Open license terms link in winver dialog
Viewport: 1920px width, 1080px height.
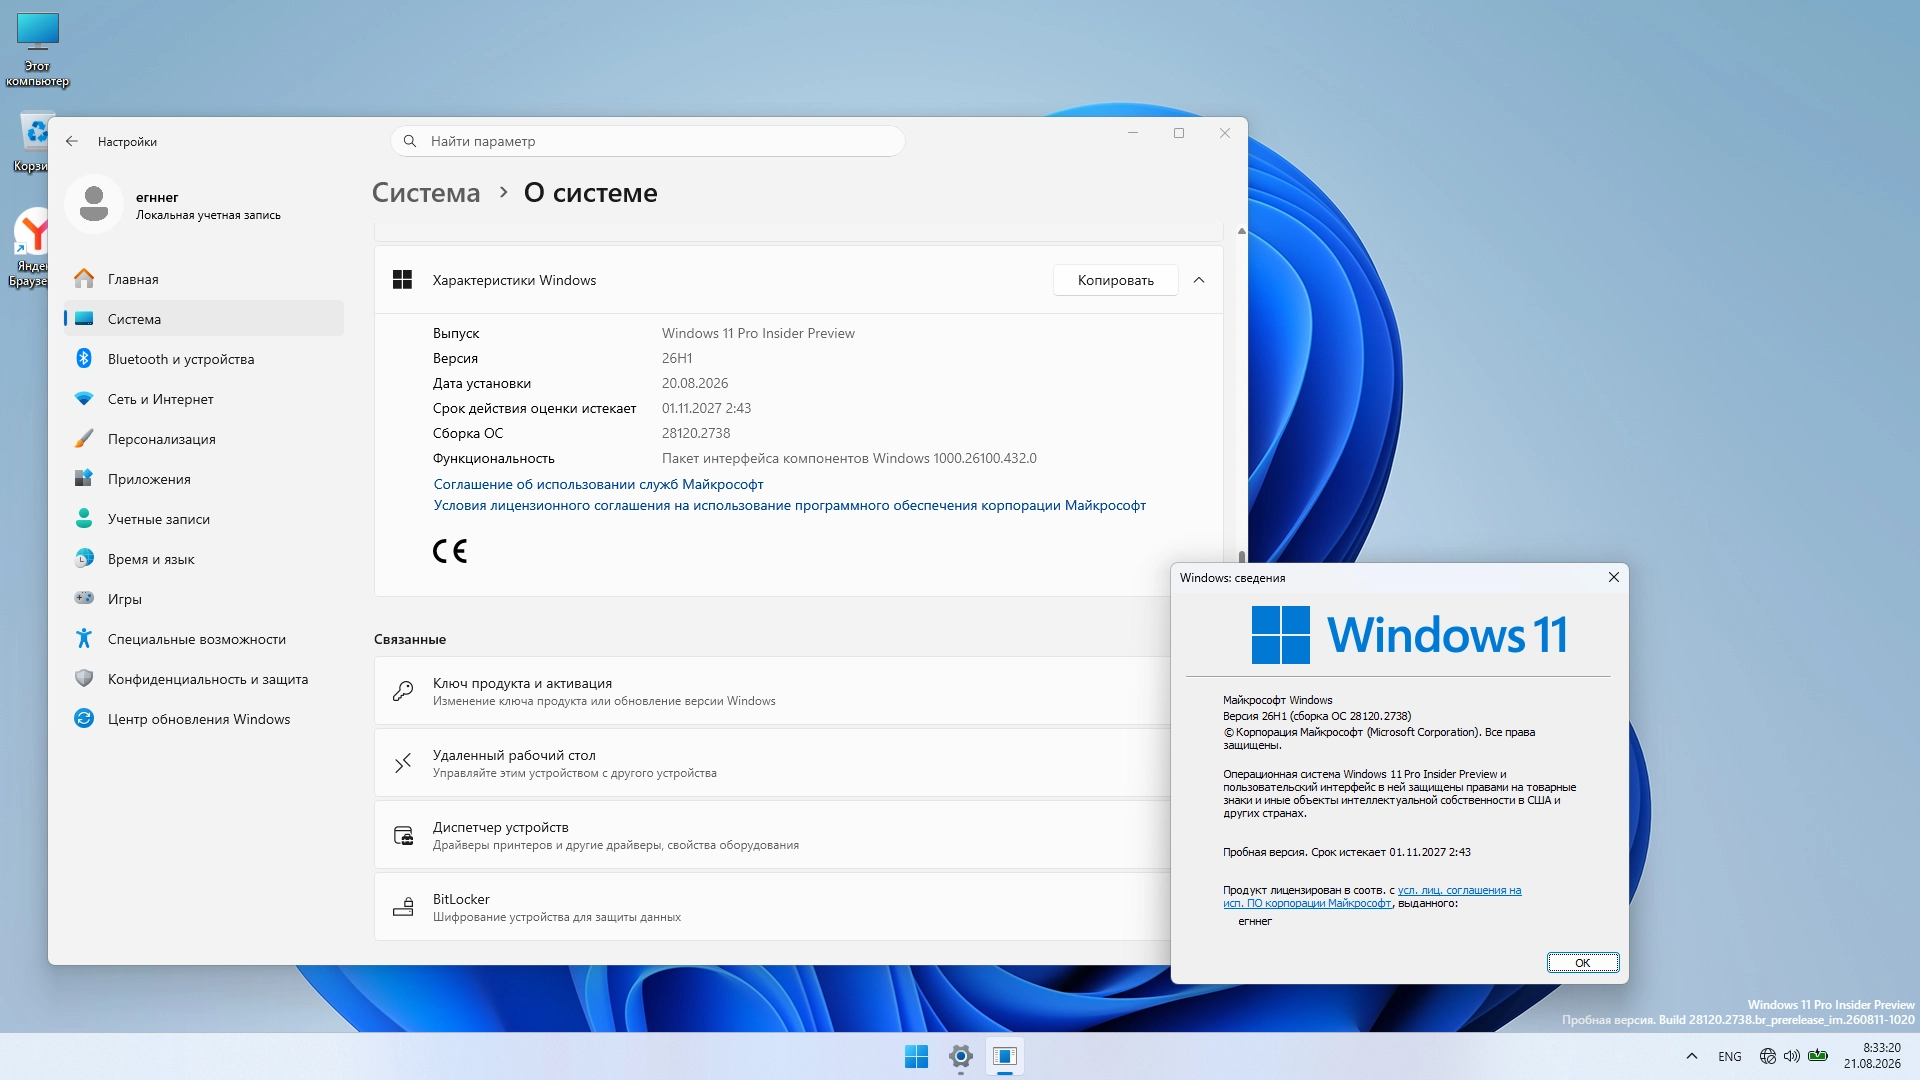click(1372, 897)
